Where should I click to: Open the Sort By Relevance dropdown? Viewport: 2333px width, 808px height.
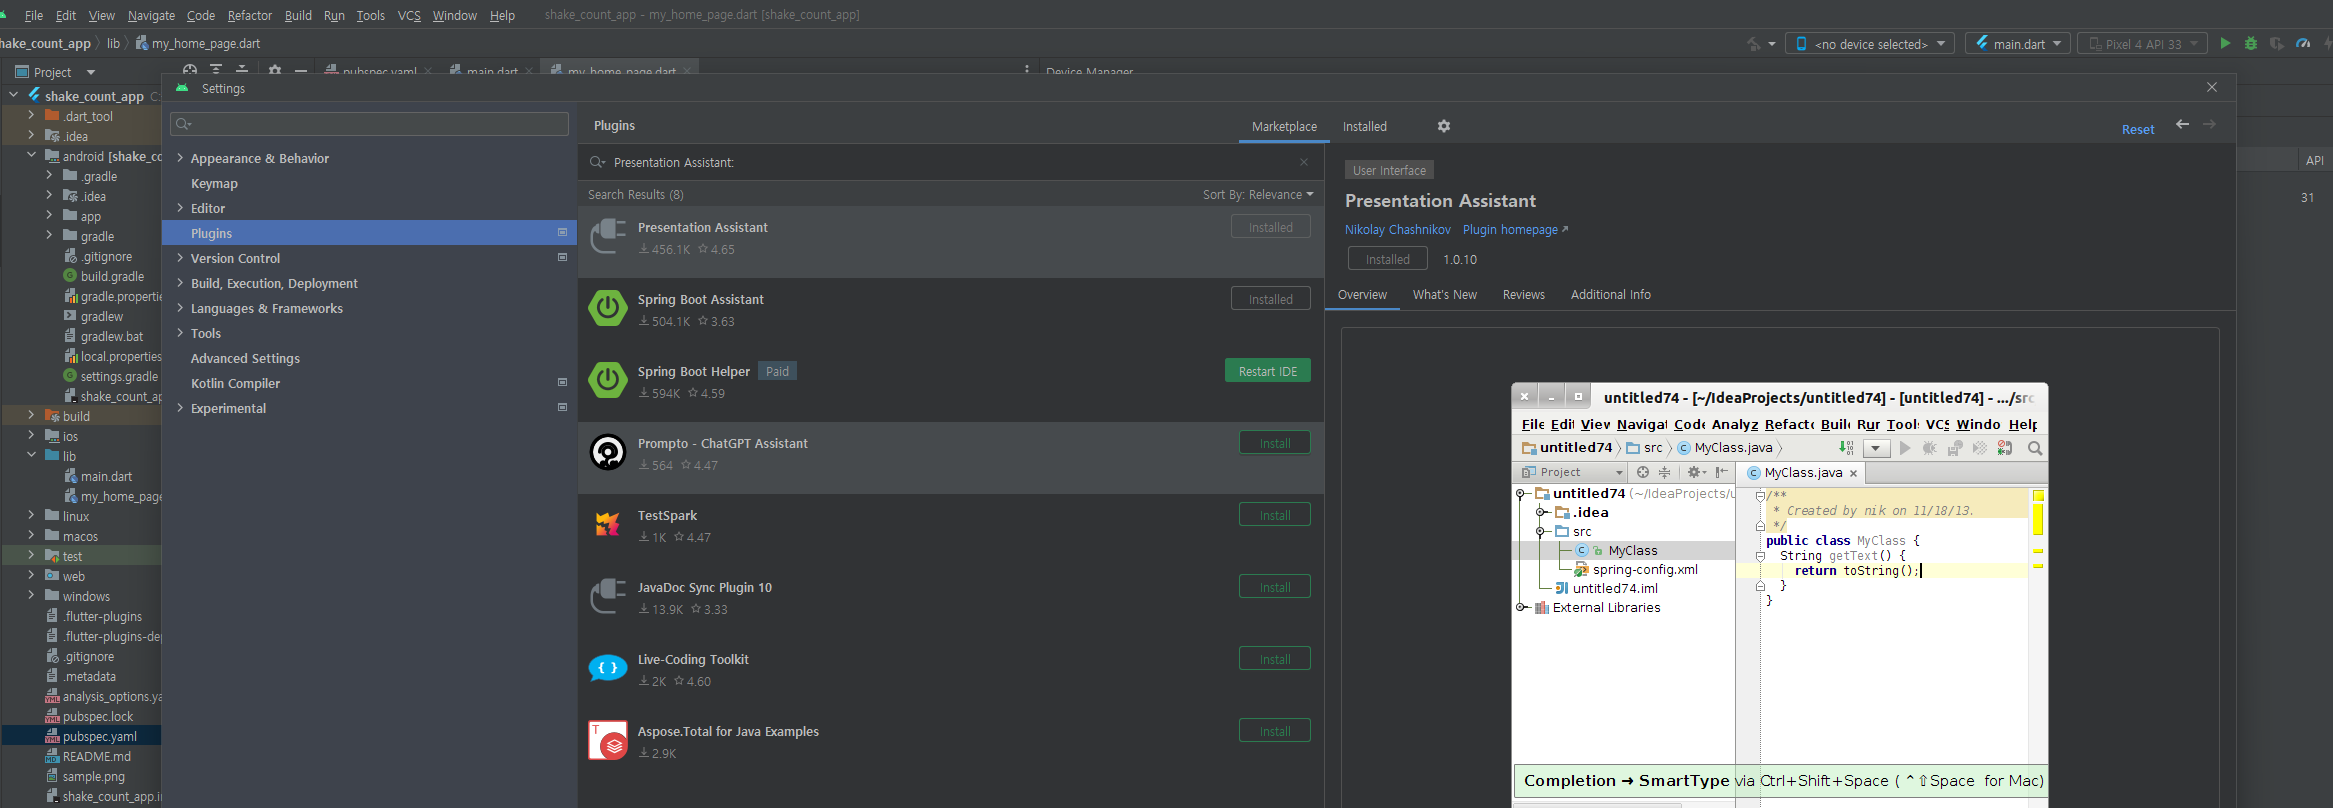[1258, 194]
